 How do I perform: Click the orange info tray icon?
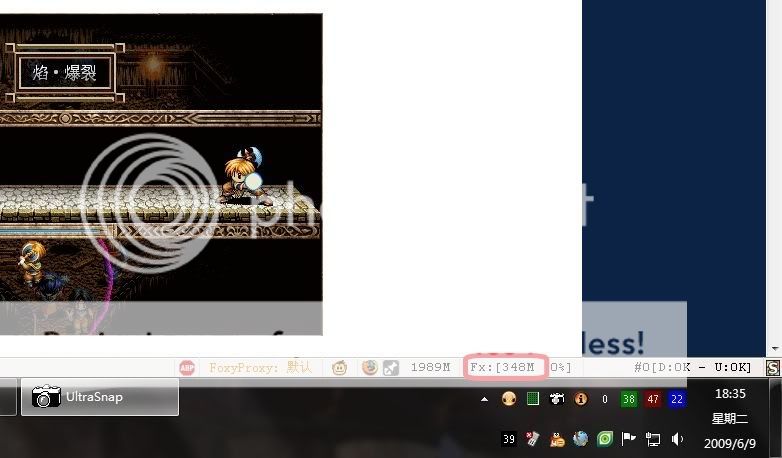click(581, 399)
